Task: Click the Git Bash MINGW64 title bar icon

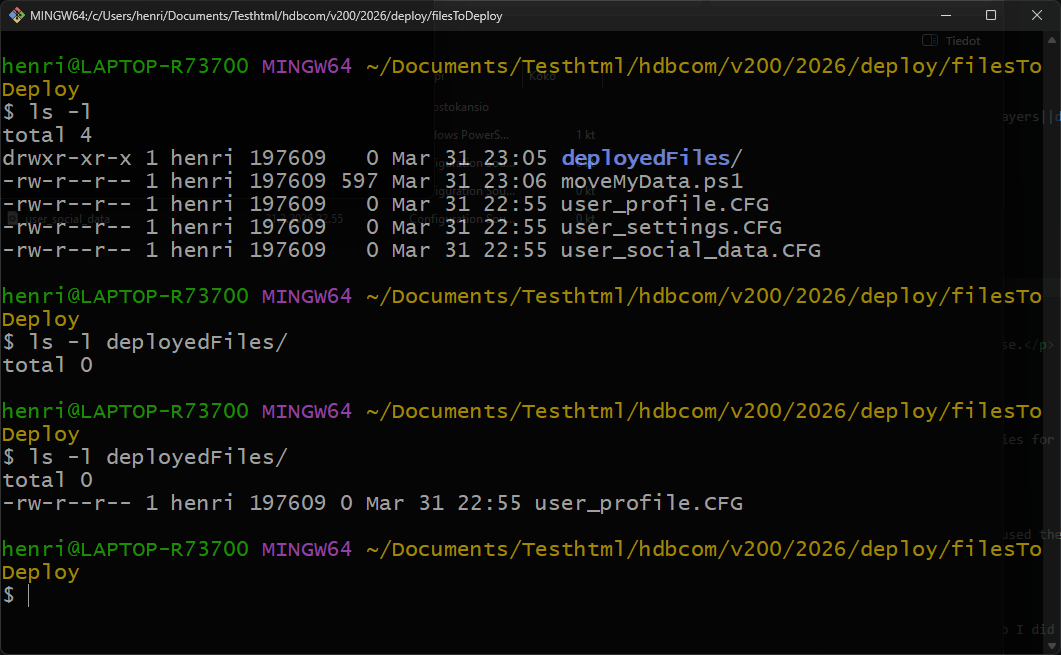Action: 15,15
